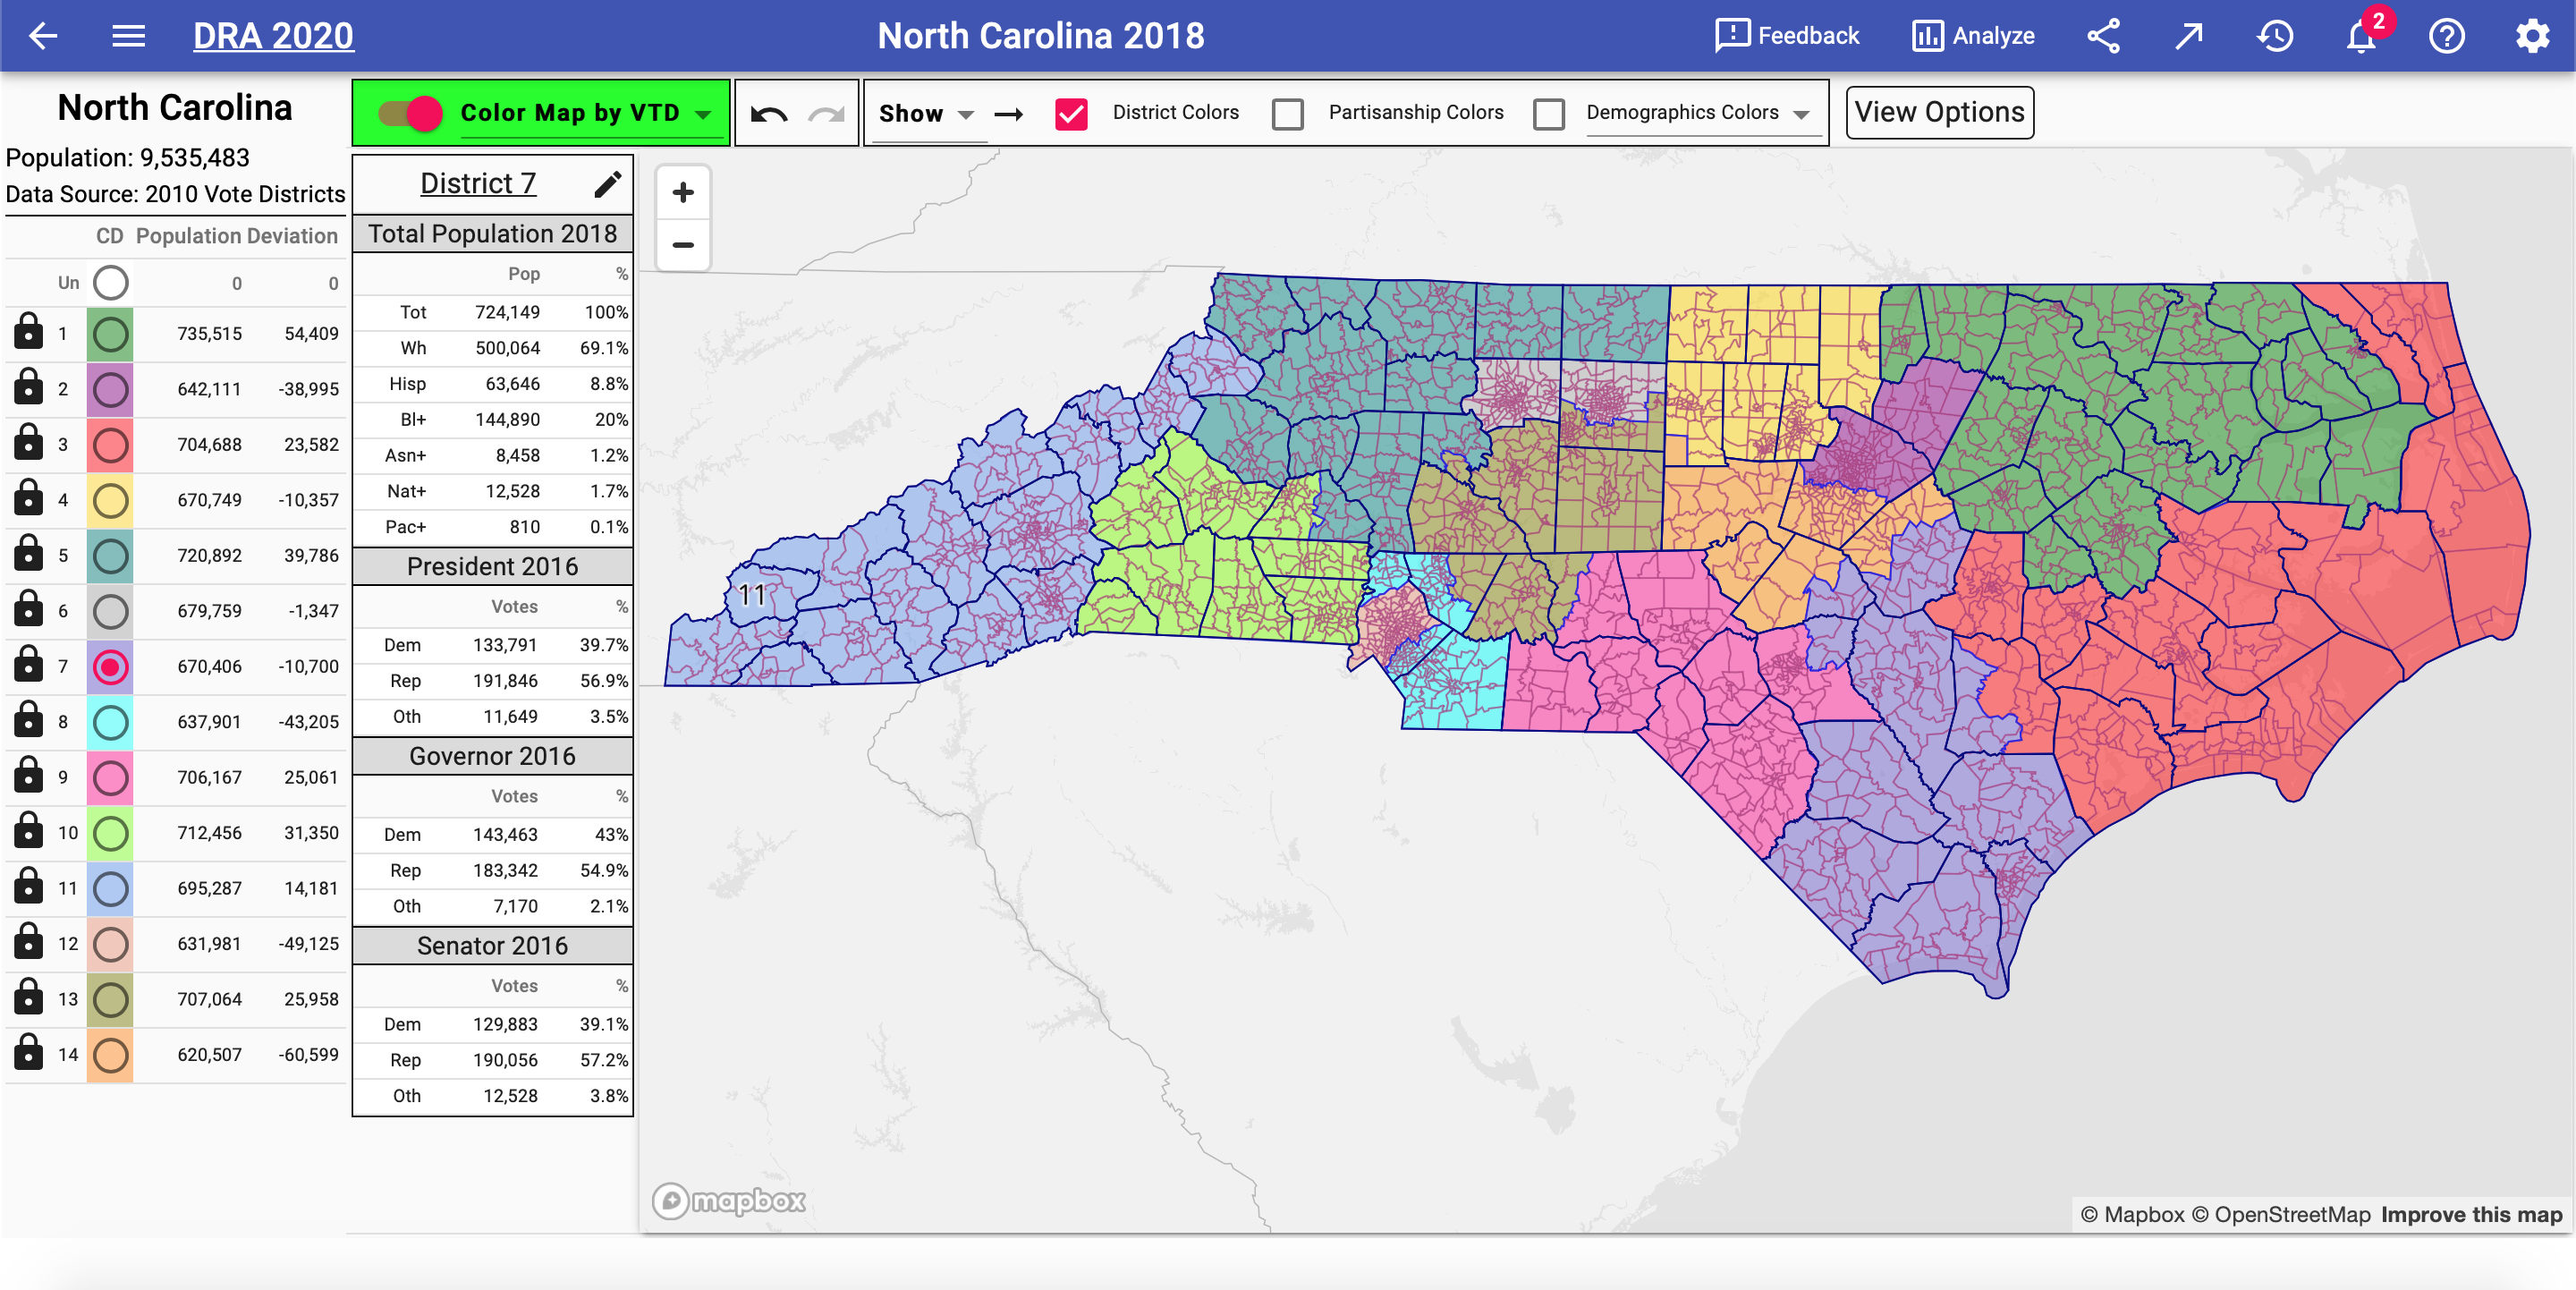The height and width of the screenshot is (1290, 2576).
Task: Click the help question mark icon
Action: click(2451, 36)
